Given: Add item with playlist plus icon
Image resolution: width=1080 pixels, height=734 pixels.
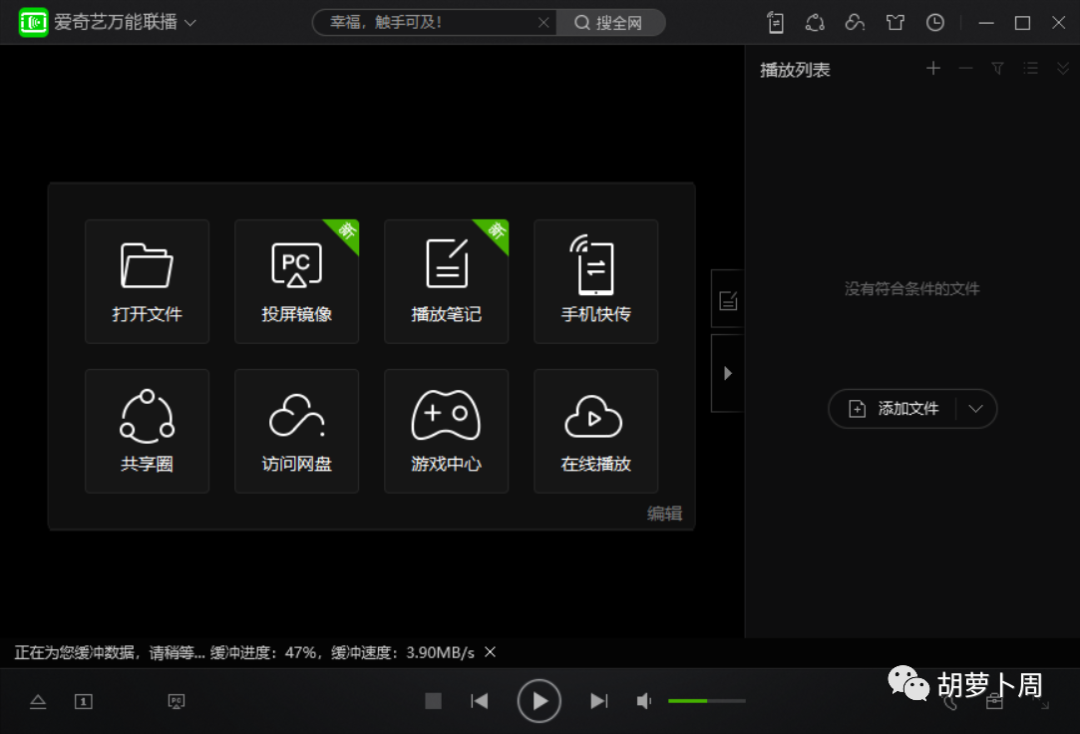Looking at the screenshot, I should click(933, 68).
